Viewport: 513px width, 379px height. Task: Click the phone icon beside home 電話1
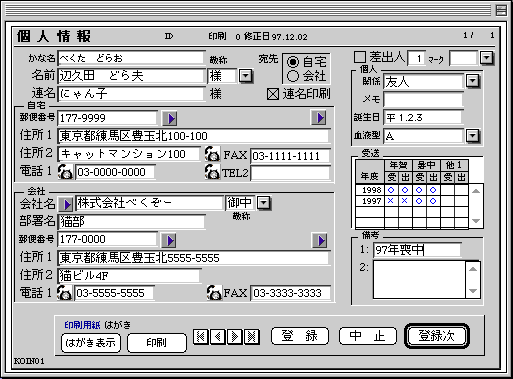[x=65, y=172]
